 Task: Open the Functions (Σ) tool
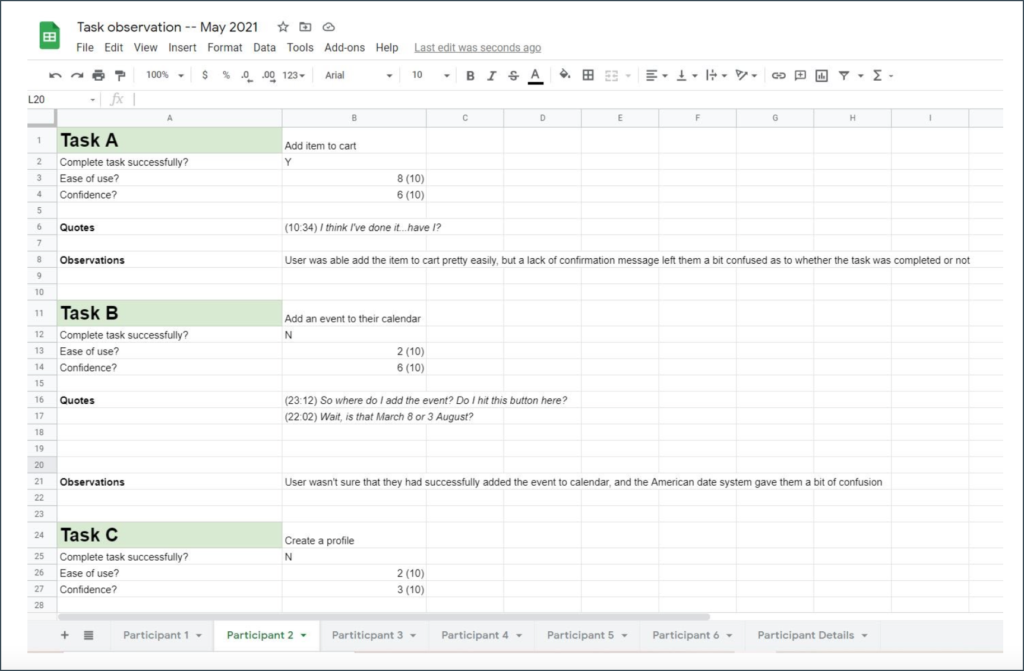878,75
